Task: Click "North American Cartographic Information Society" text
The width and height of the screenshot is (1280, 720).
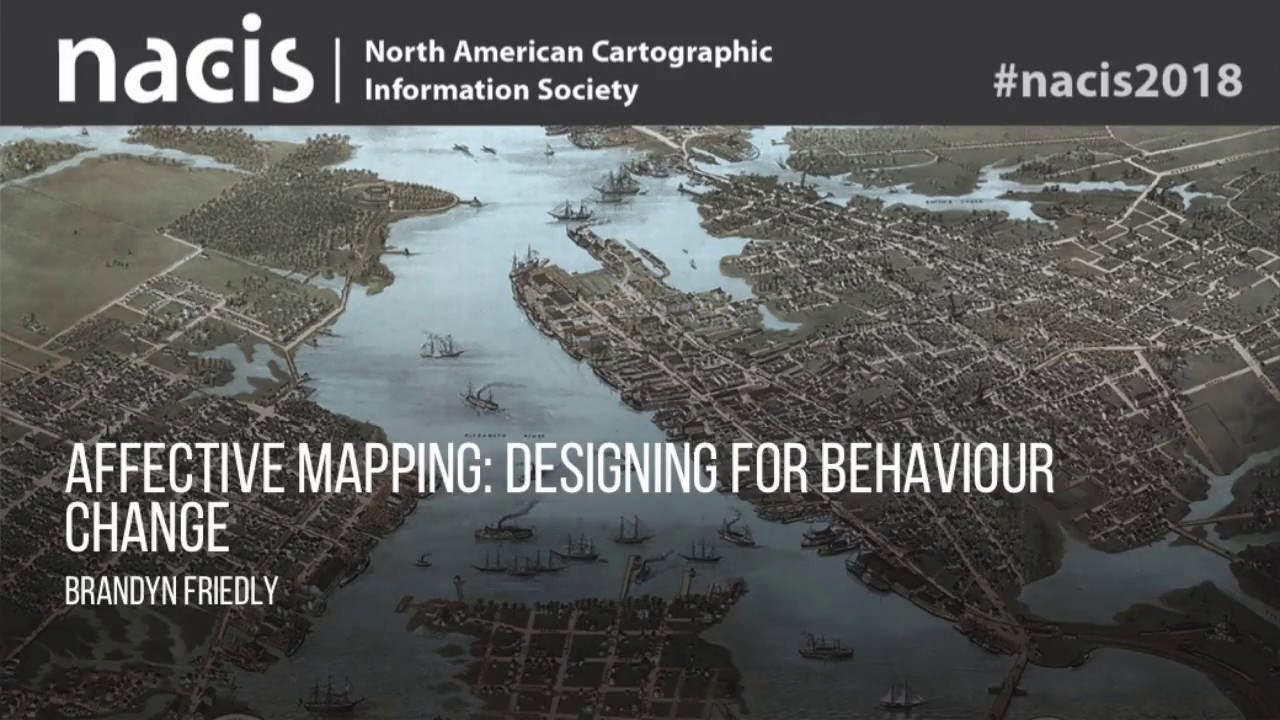Action: pyautogui.click(x=568, y=71)
